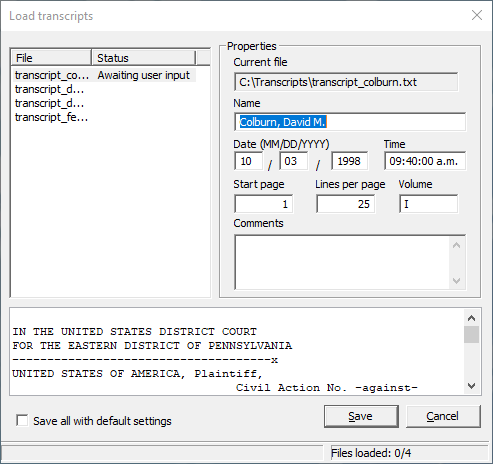Click the Current file path field
The image size is (493, 464).
[346, 82]
